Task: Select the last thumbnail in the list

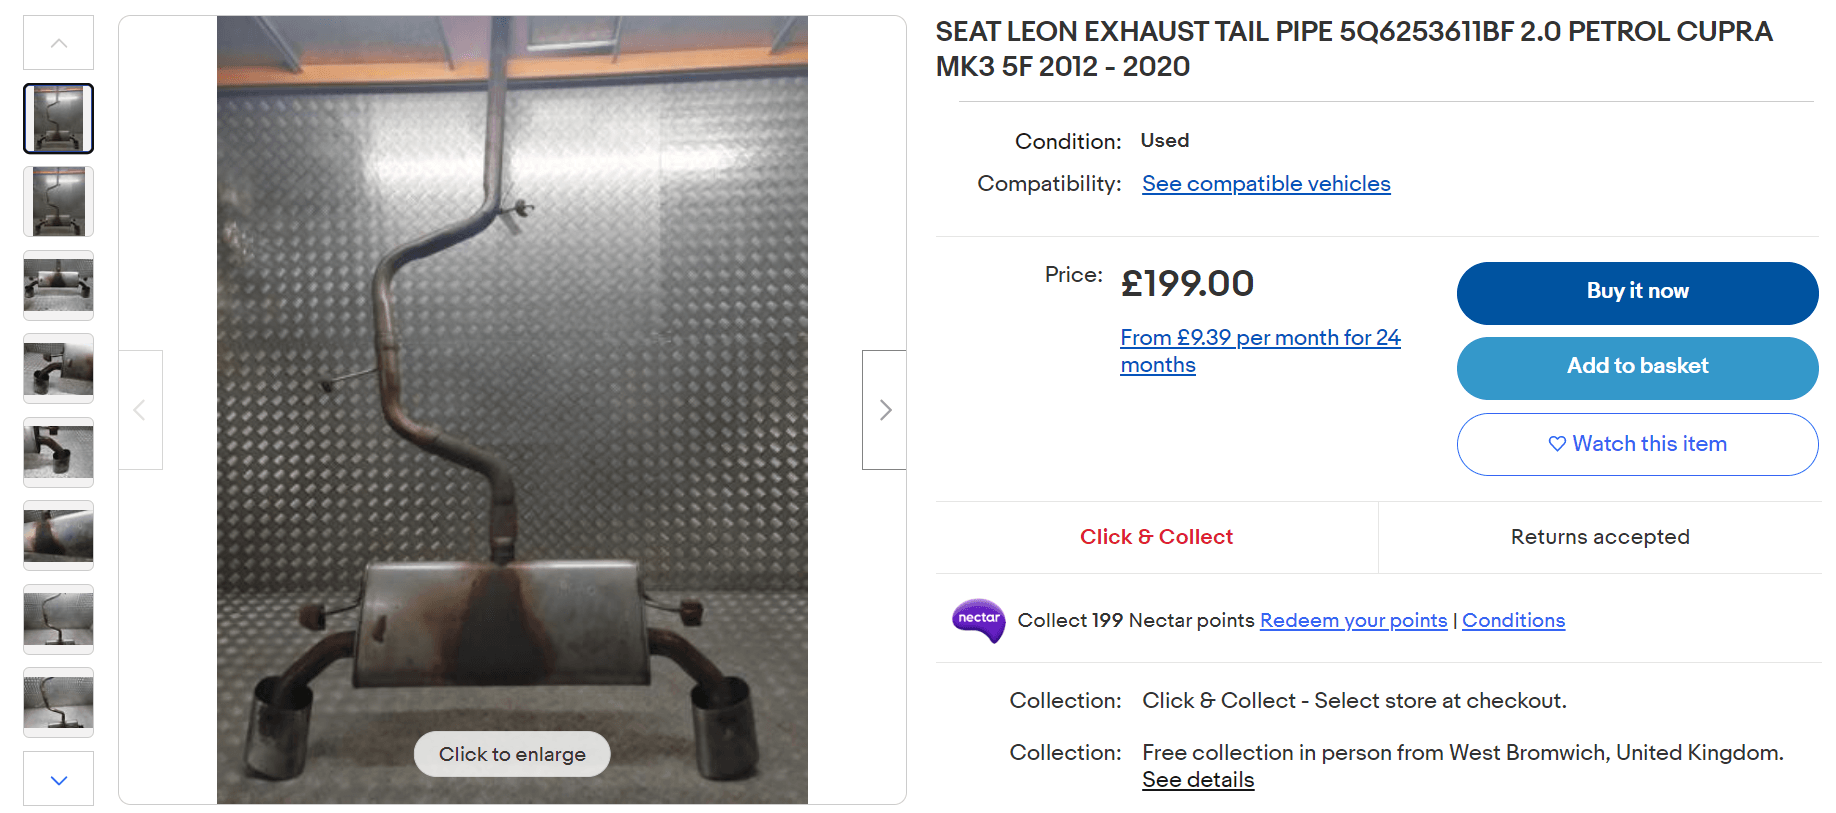Action: coord(59,702)
